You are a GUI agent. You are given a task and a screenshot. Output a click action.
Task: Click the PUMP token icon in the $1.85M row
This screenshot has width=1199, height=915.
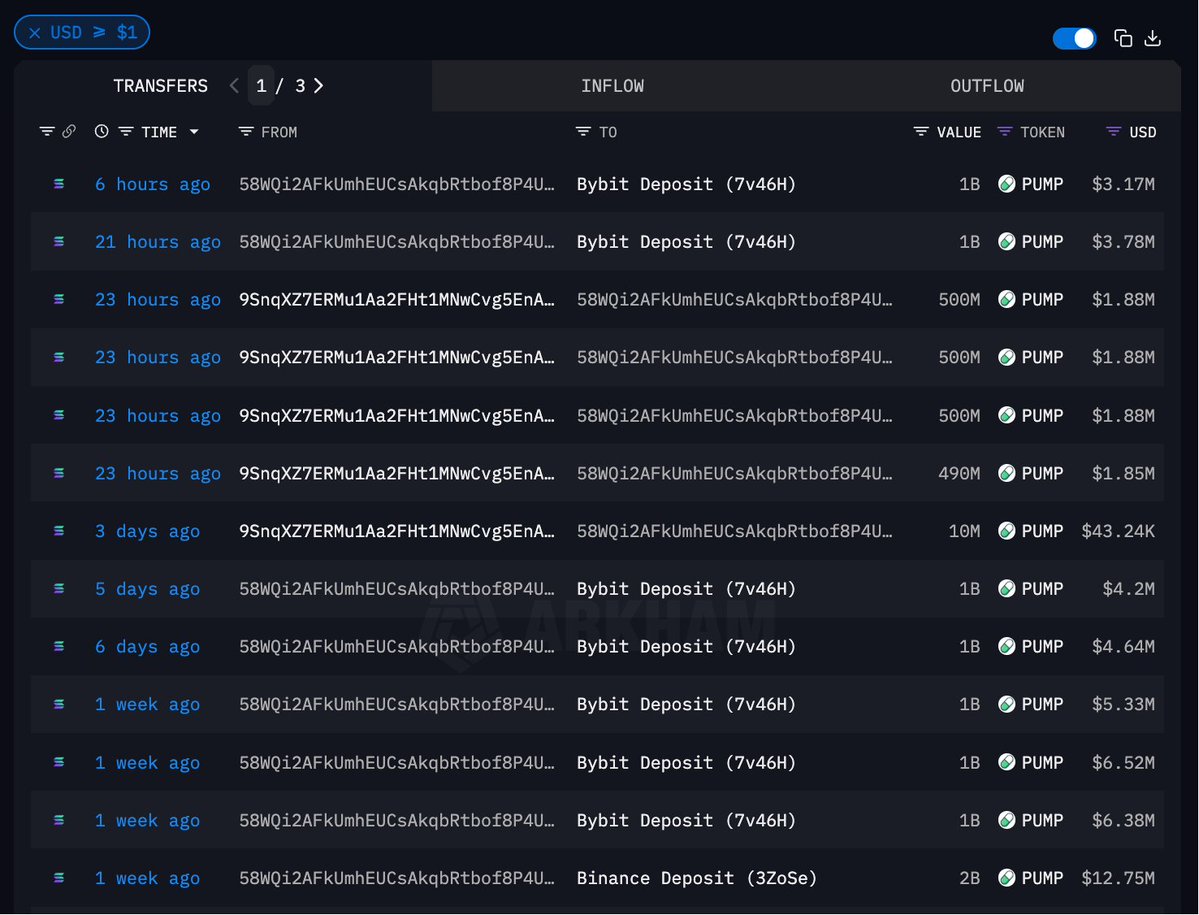(x=1006, y=473)
